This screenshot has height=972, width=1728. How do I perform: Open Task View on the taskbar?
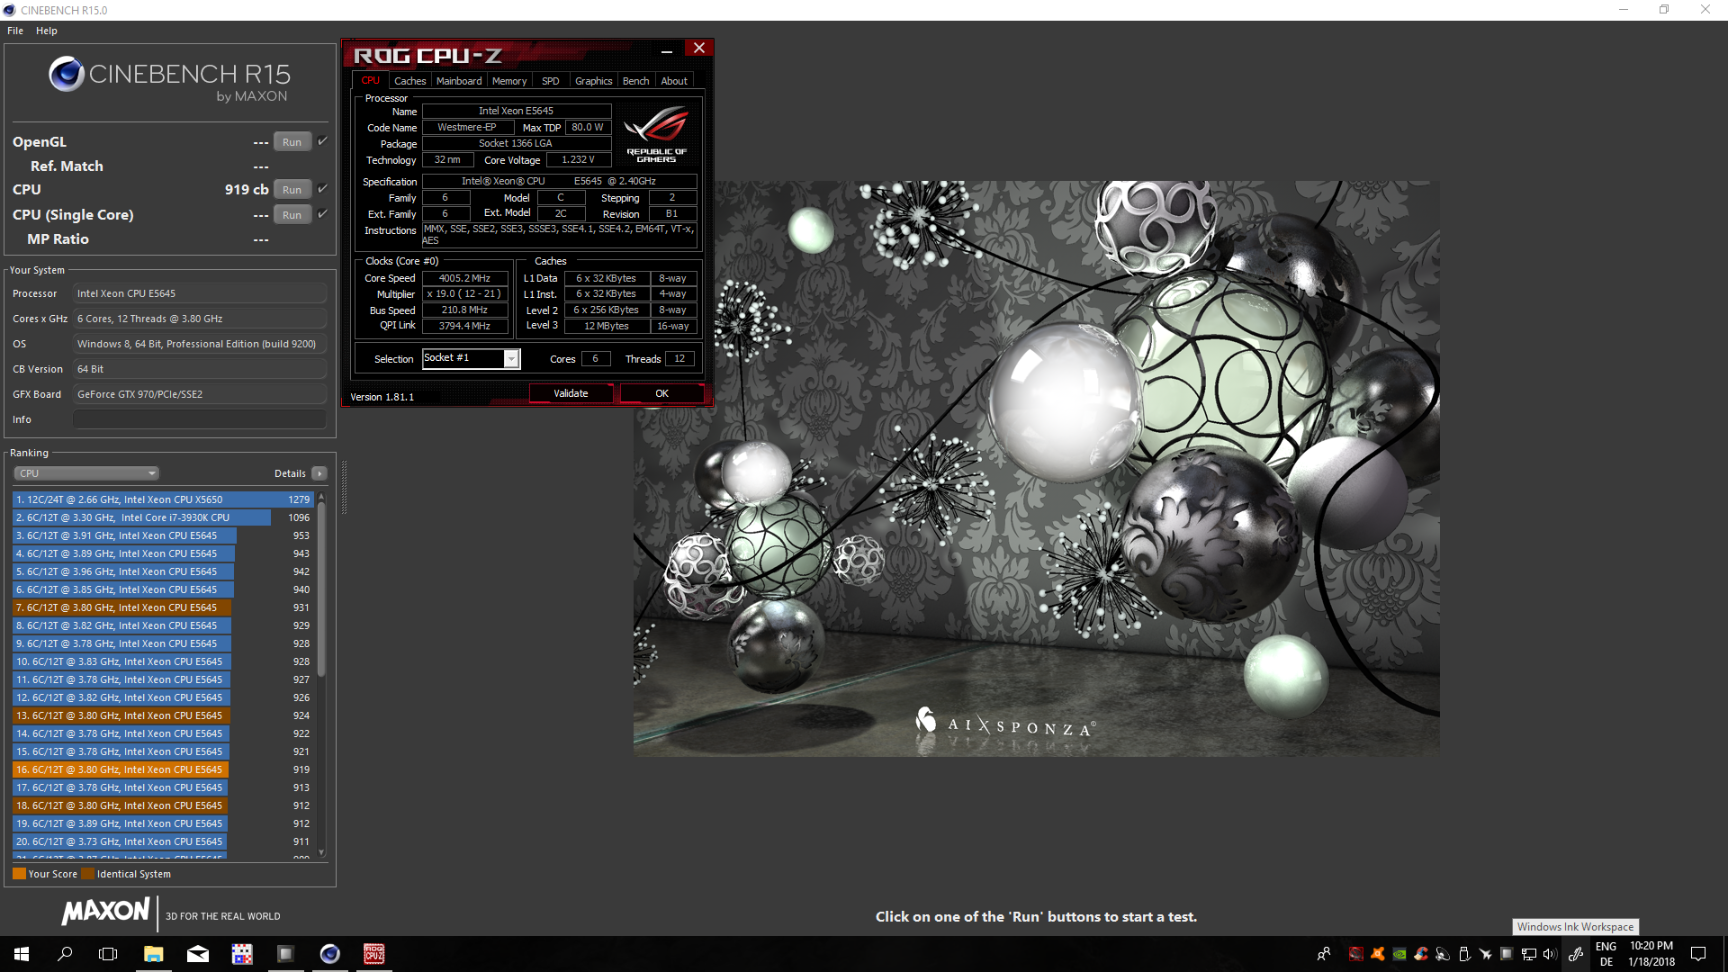[x=108, y=954]
